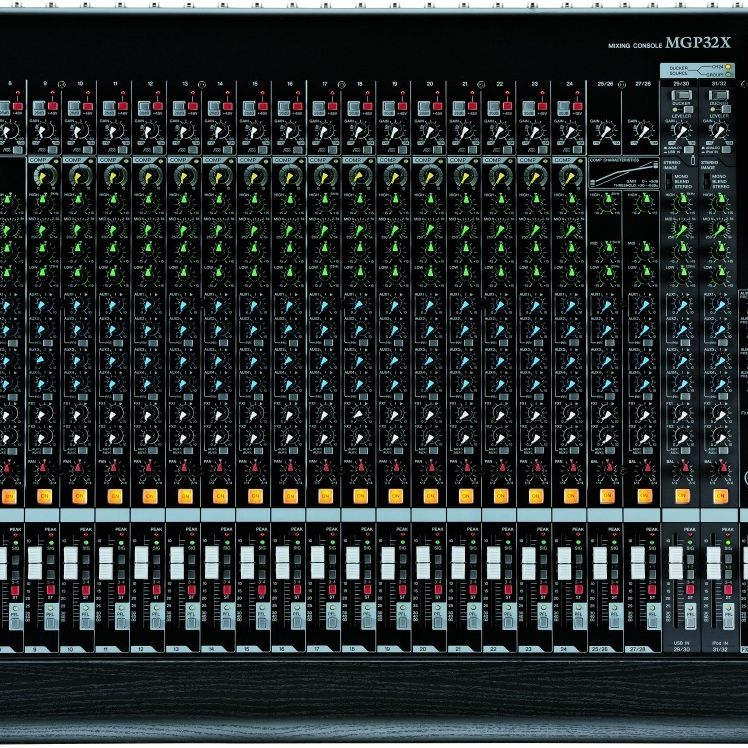
Task: Toggle the channel 17 ON button
Action: click(x=325, y=496)
